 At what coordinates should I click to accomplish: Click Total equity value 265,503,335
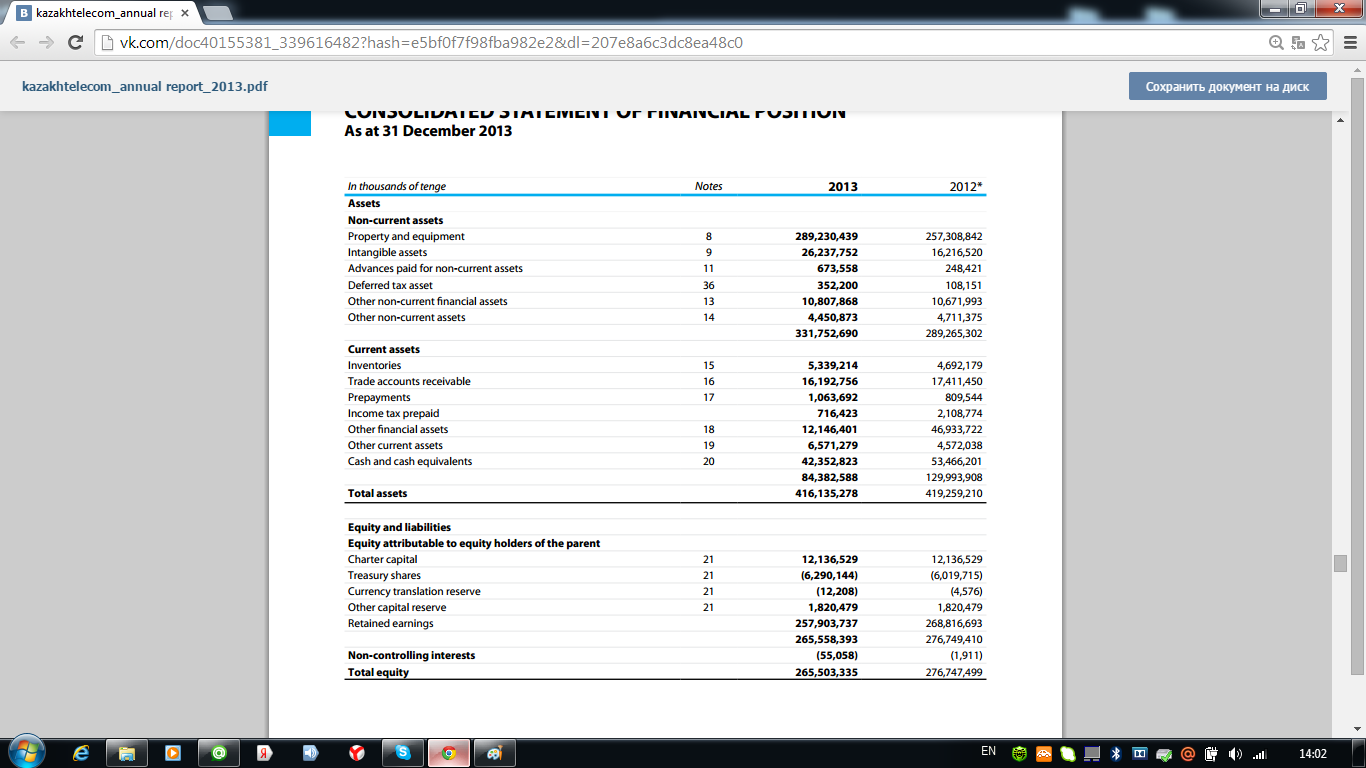point(826,672)
